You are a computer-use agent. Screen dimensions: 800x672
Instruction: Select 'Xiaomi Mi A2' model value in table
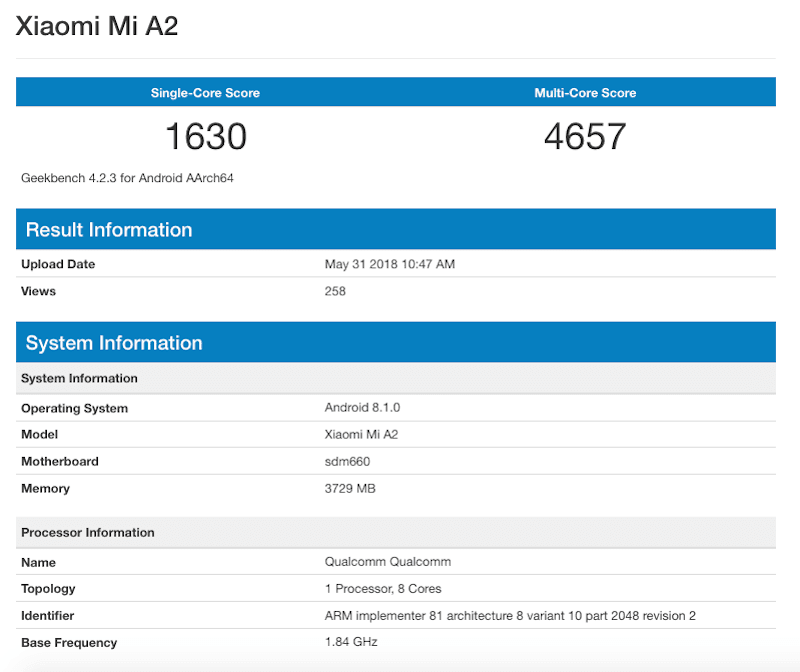click(x=361, y=435)
